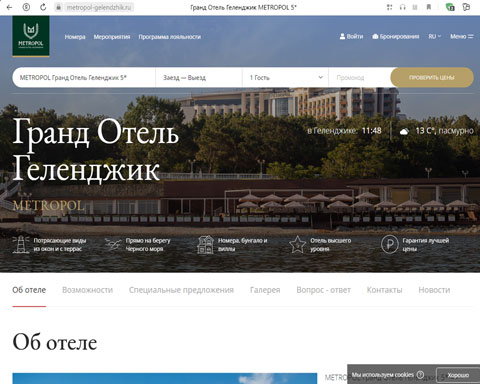
Task: Open Программа лояльности menu item
Action: (170, 37)
